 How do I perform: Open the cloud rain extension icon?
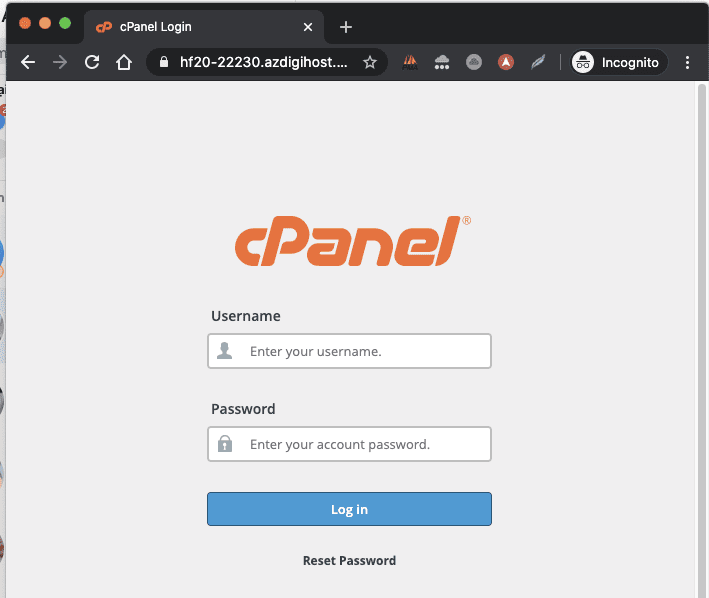[x=442, y=62]
